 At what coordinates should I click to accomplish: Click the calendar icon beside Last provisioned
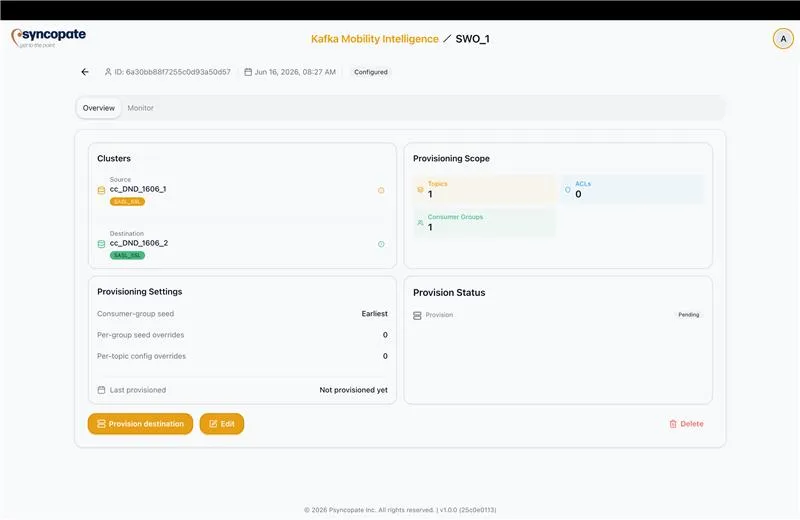[x=101, y=390]
